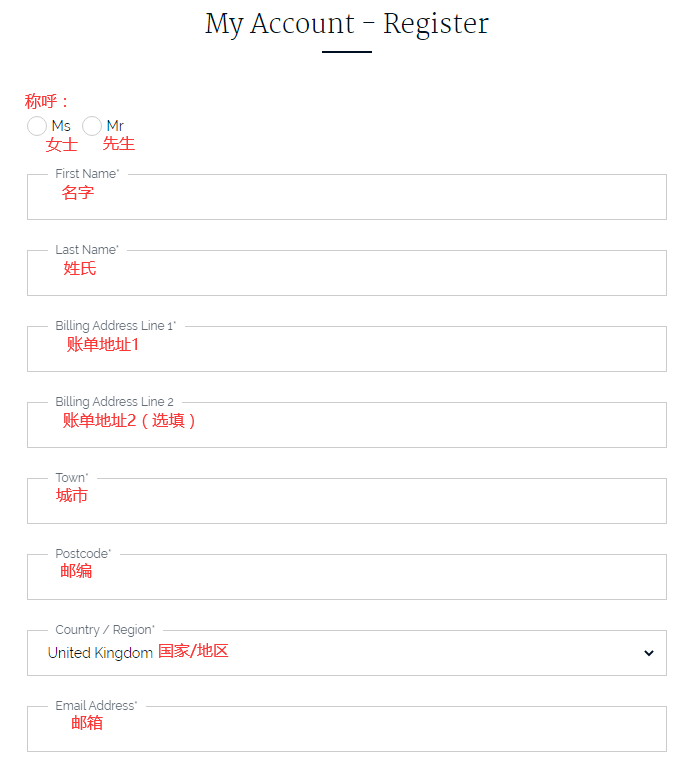Click the 'First Name*' caption label
This screenshot has width=696, height=760.
click(87, 174)
